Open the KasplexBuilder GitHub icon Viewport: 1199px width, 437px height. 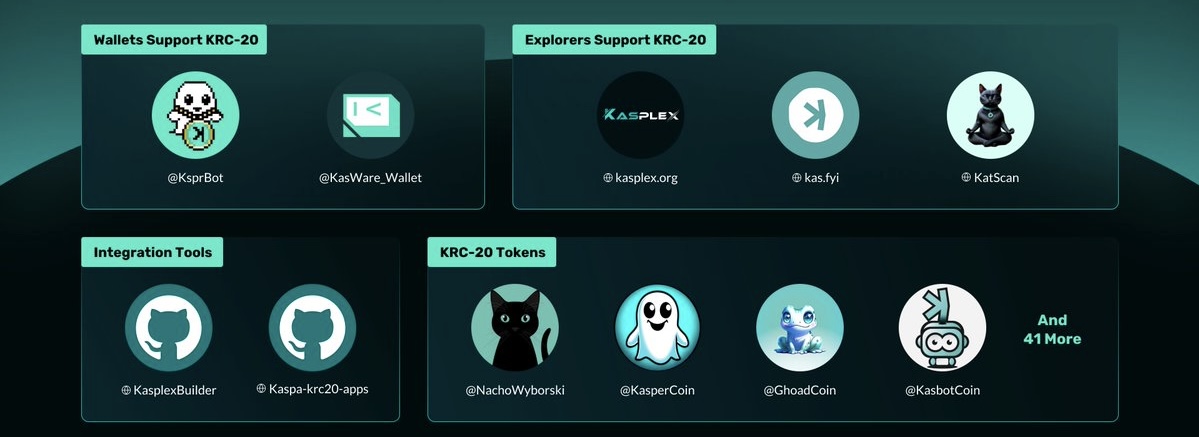click(169, 328)
